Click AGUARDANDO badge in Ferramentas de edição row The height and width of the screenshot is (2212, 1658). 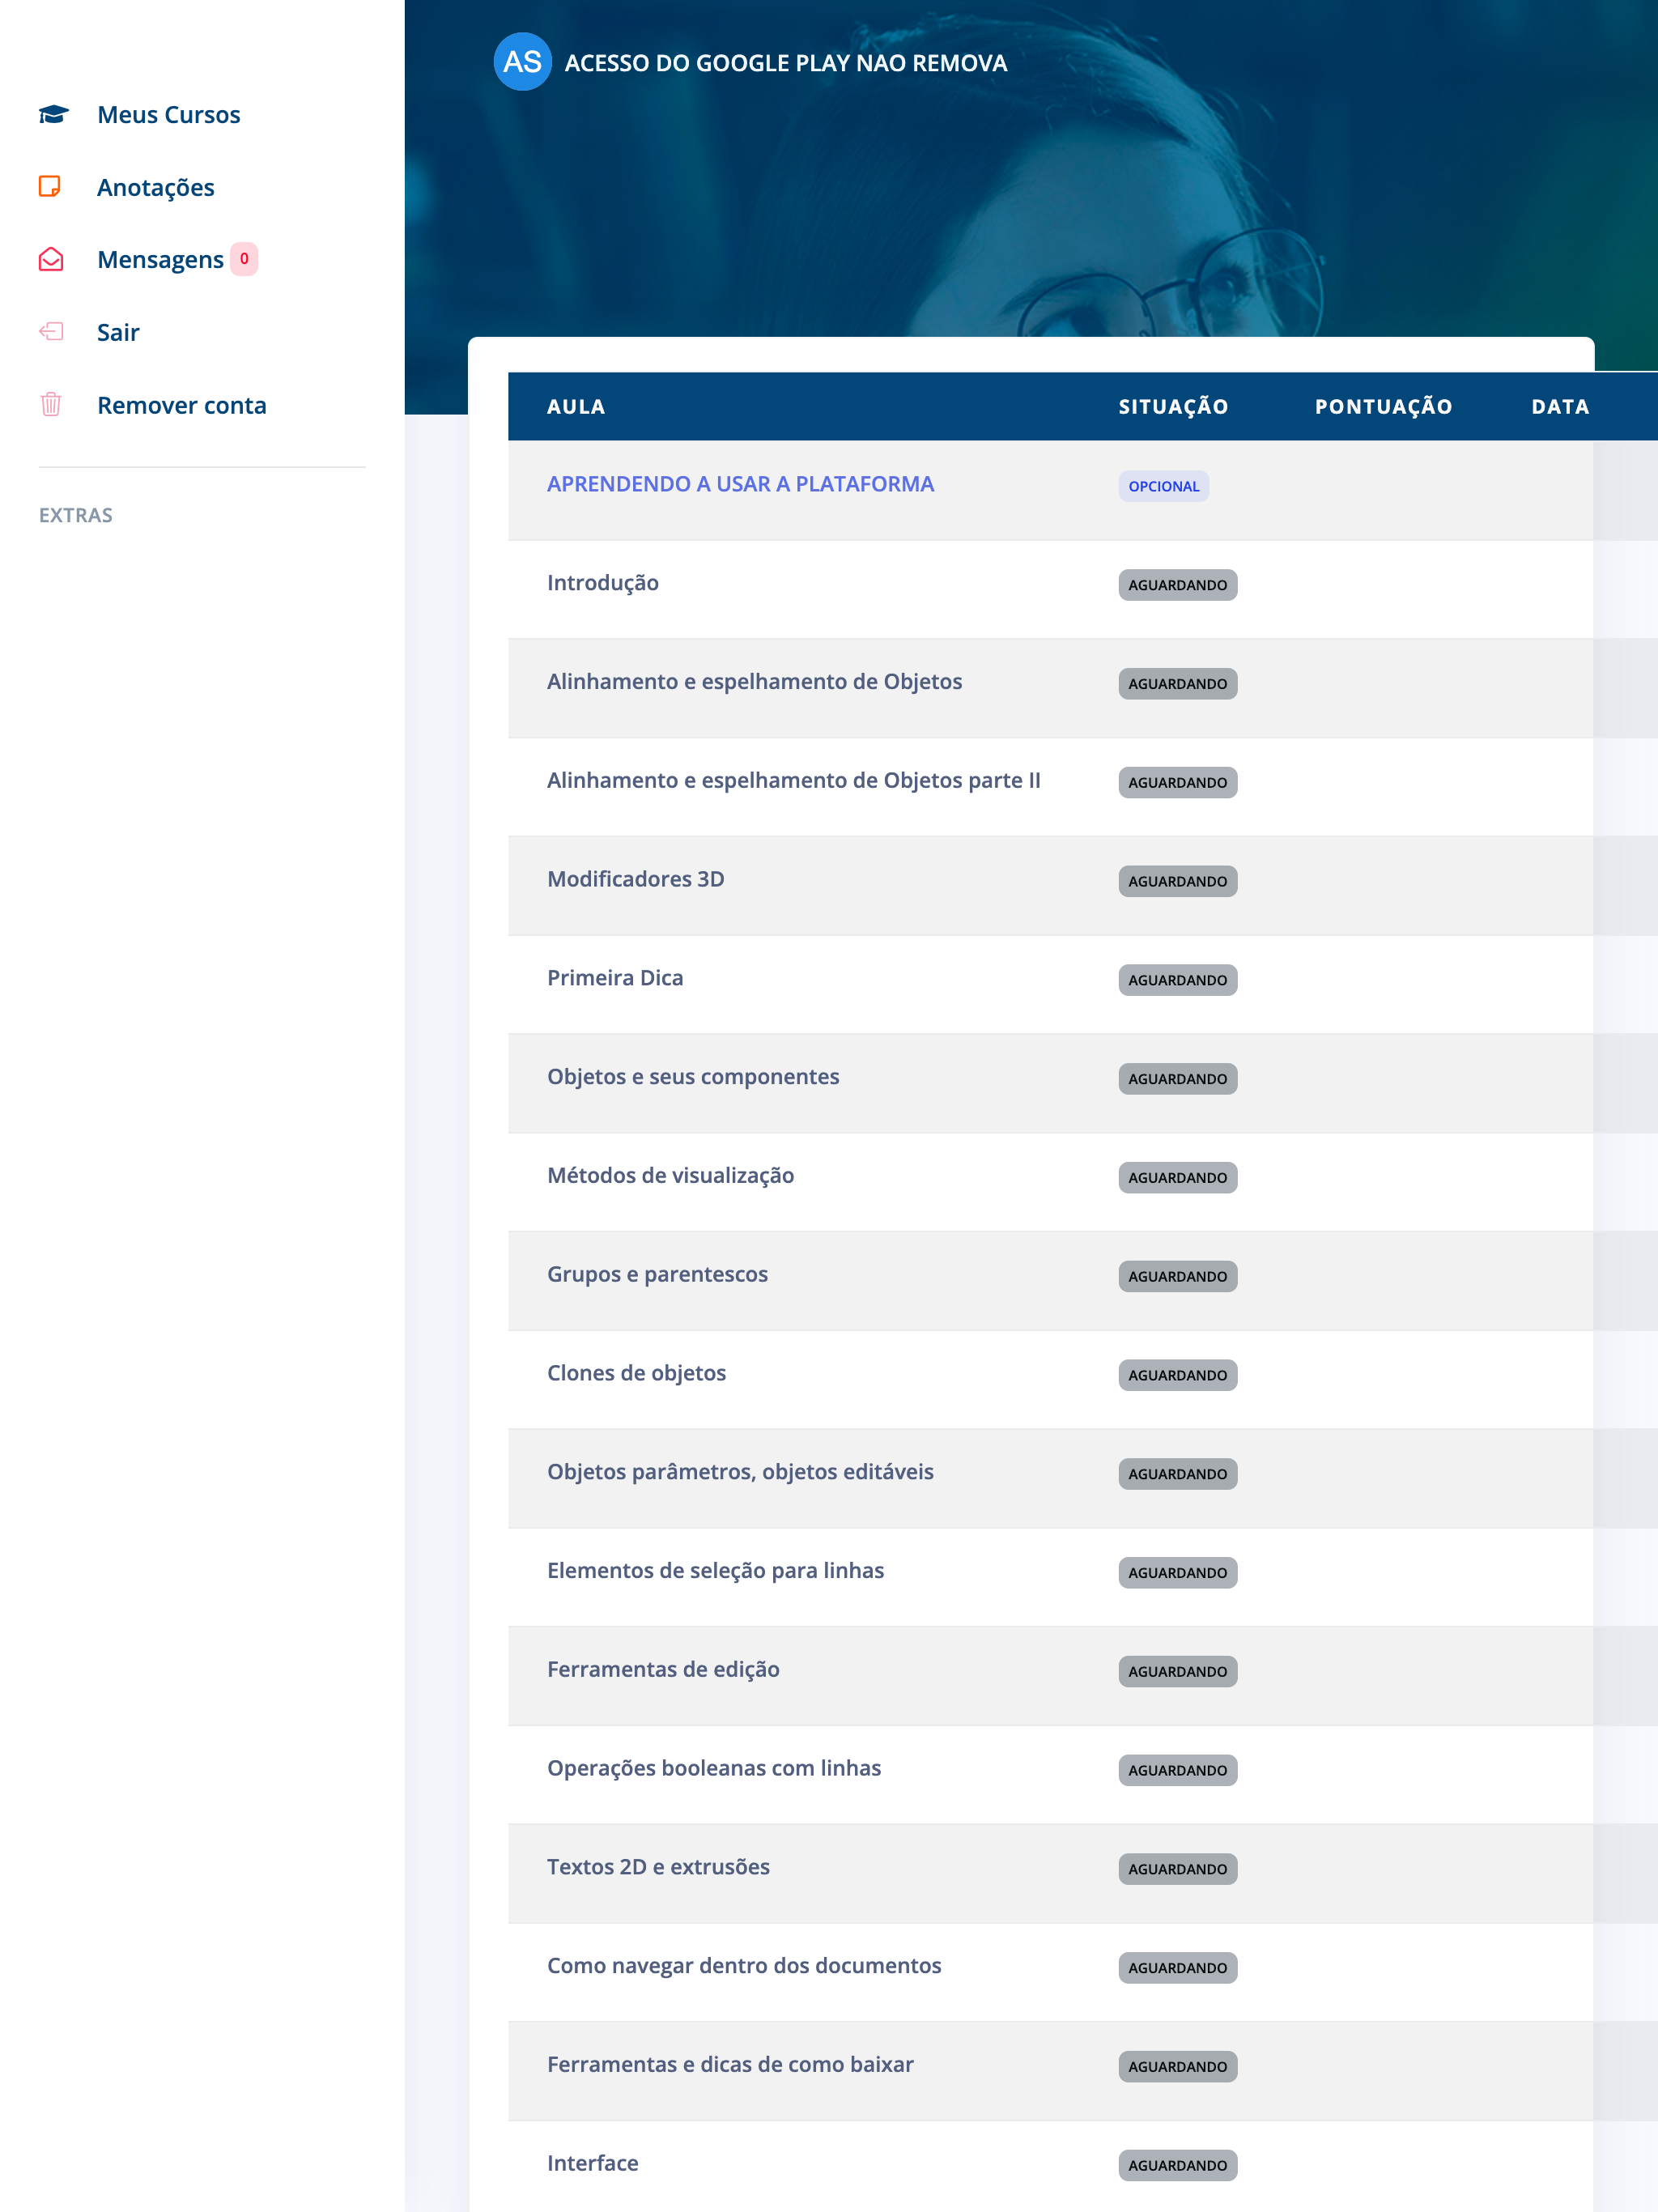[1177, 1671]
